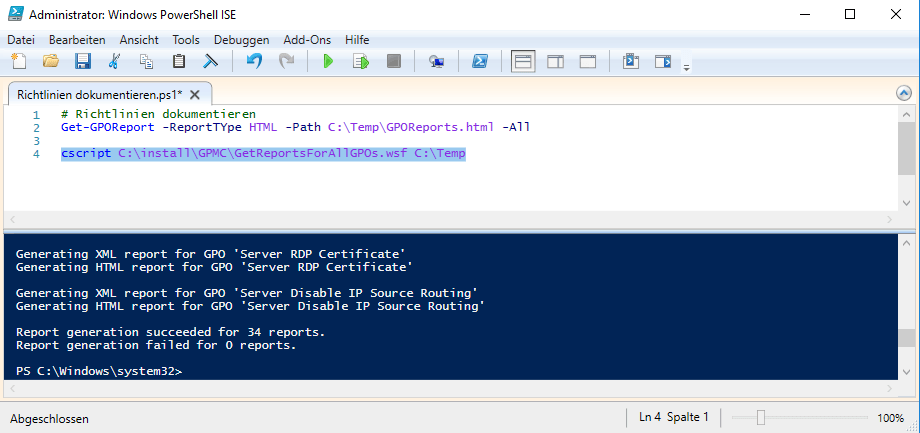
Task: Click the zoom slider handle
Action: coord(761,417)
